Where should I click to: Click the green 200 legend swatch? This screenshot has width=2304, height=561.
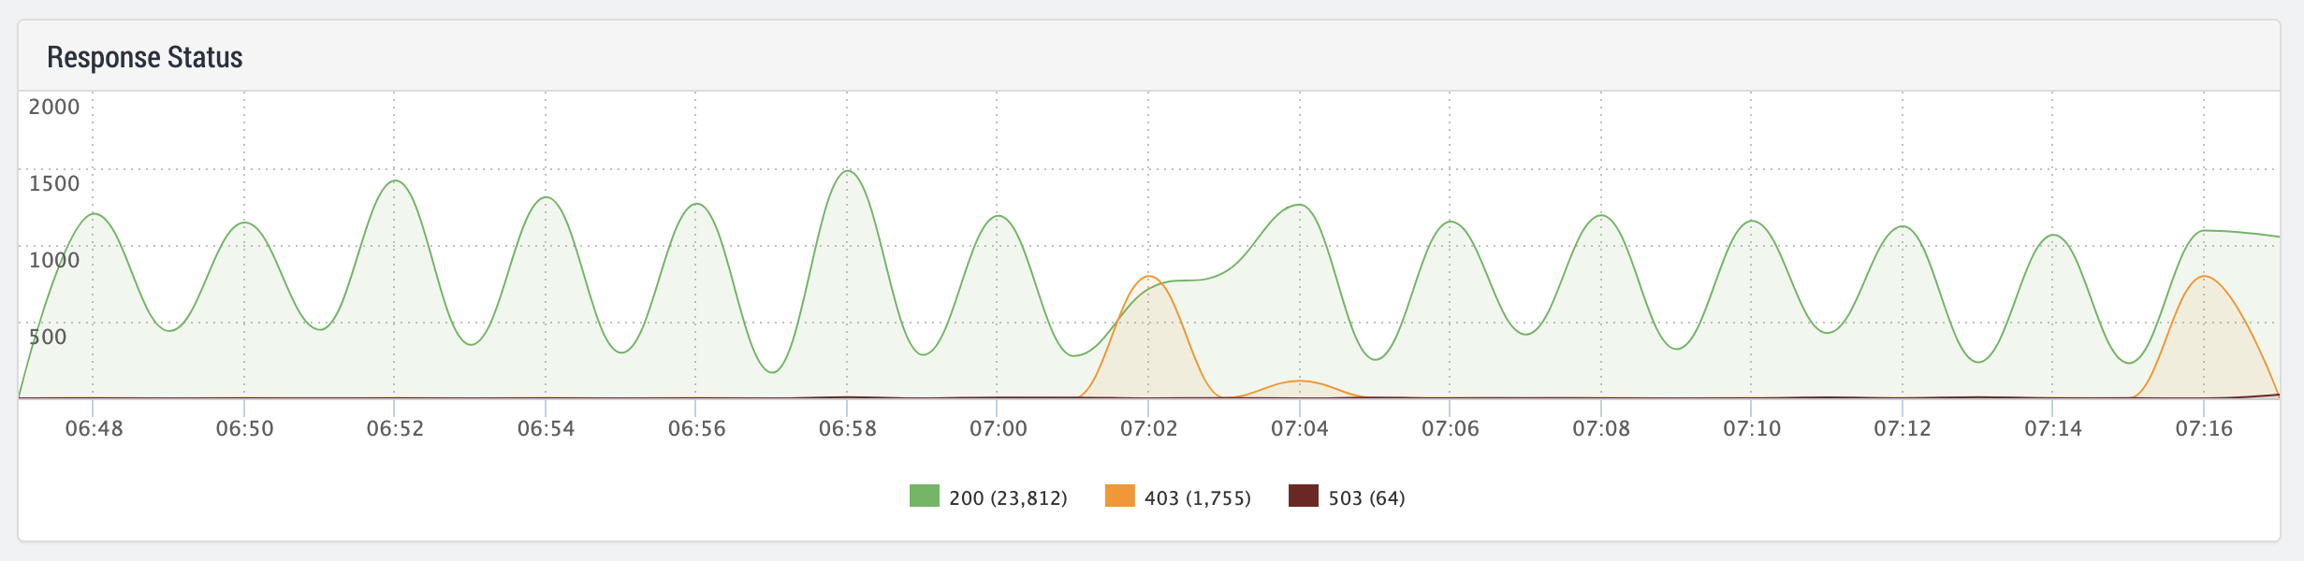pos(924,496)
